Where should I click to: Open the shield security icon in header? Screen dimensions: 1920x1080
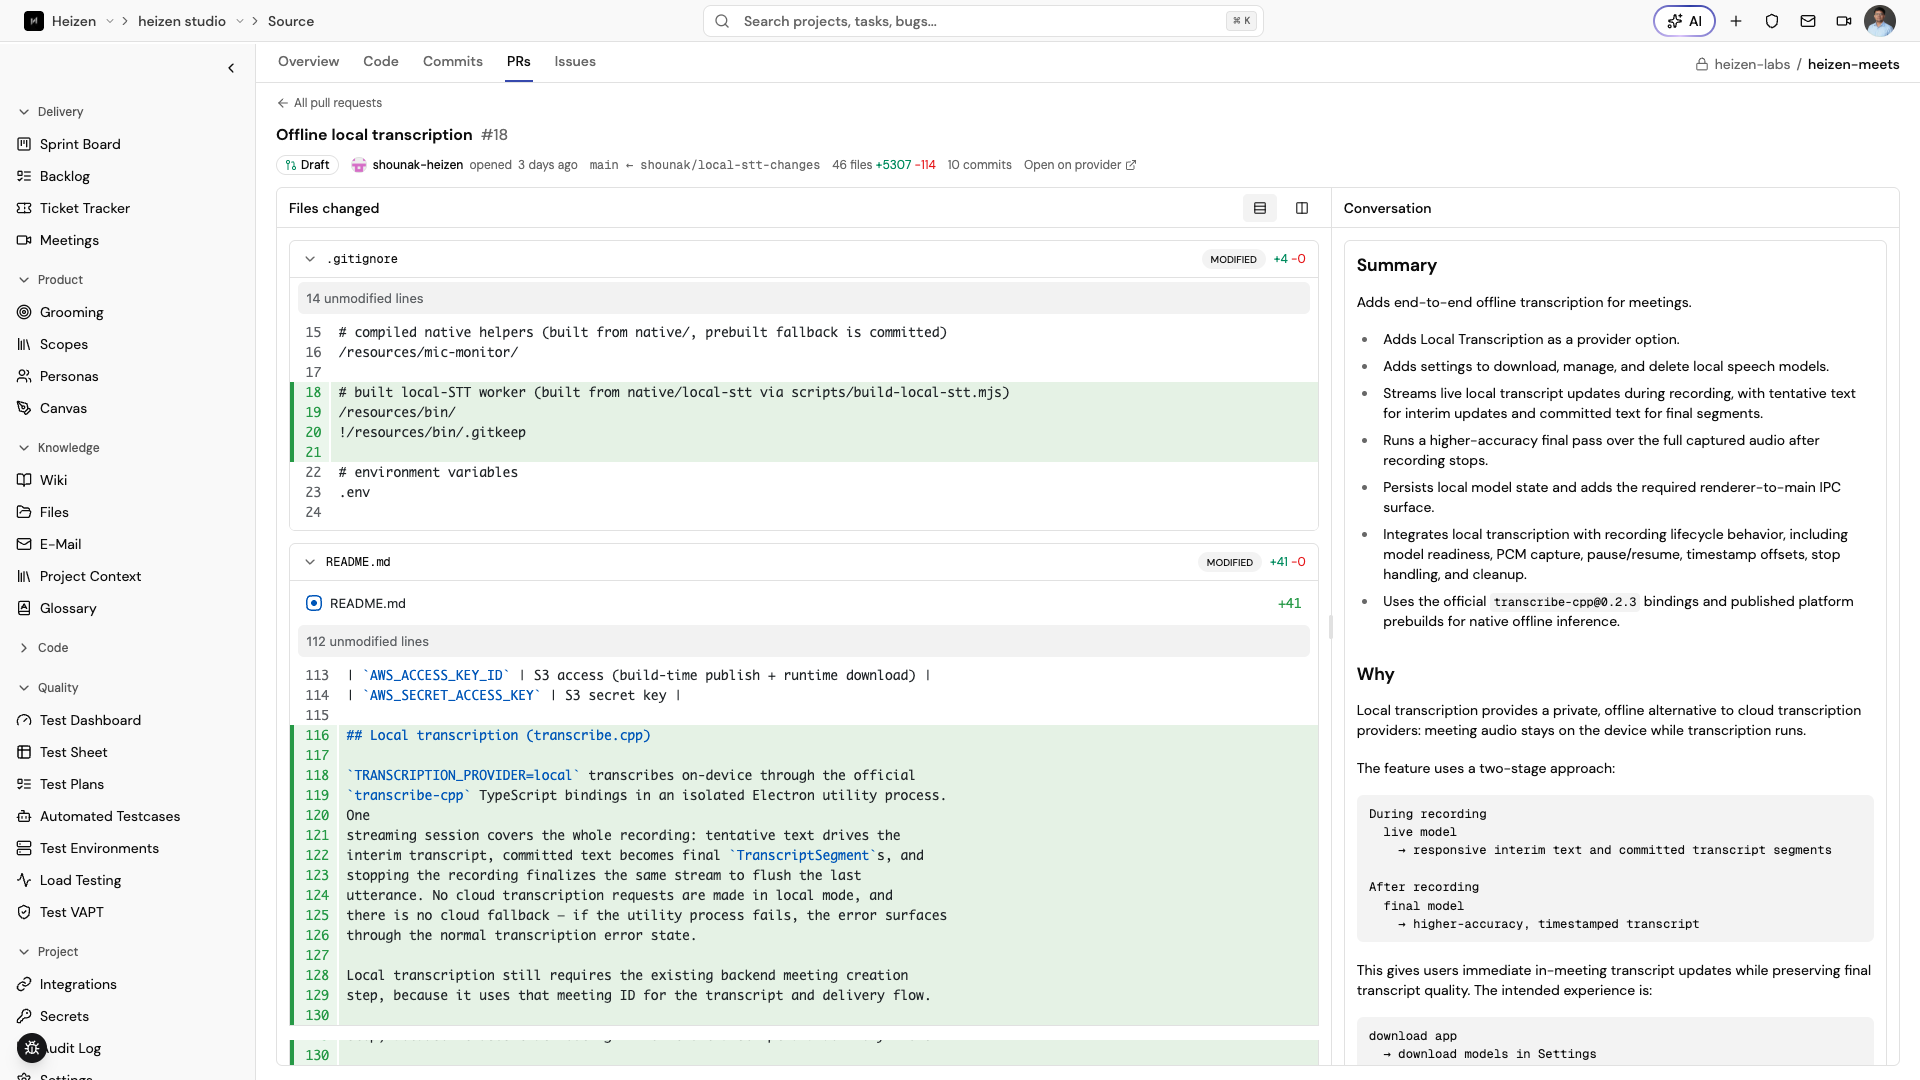(1772, 21)
